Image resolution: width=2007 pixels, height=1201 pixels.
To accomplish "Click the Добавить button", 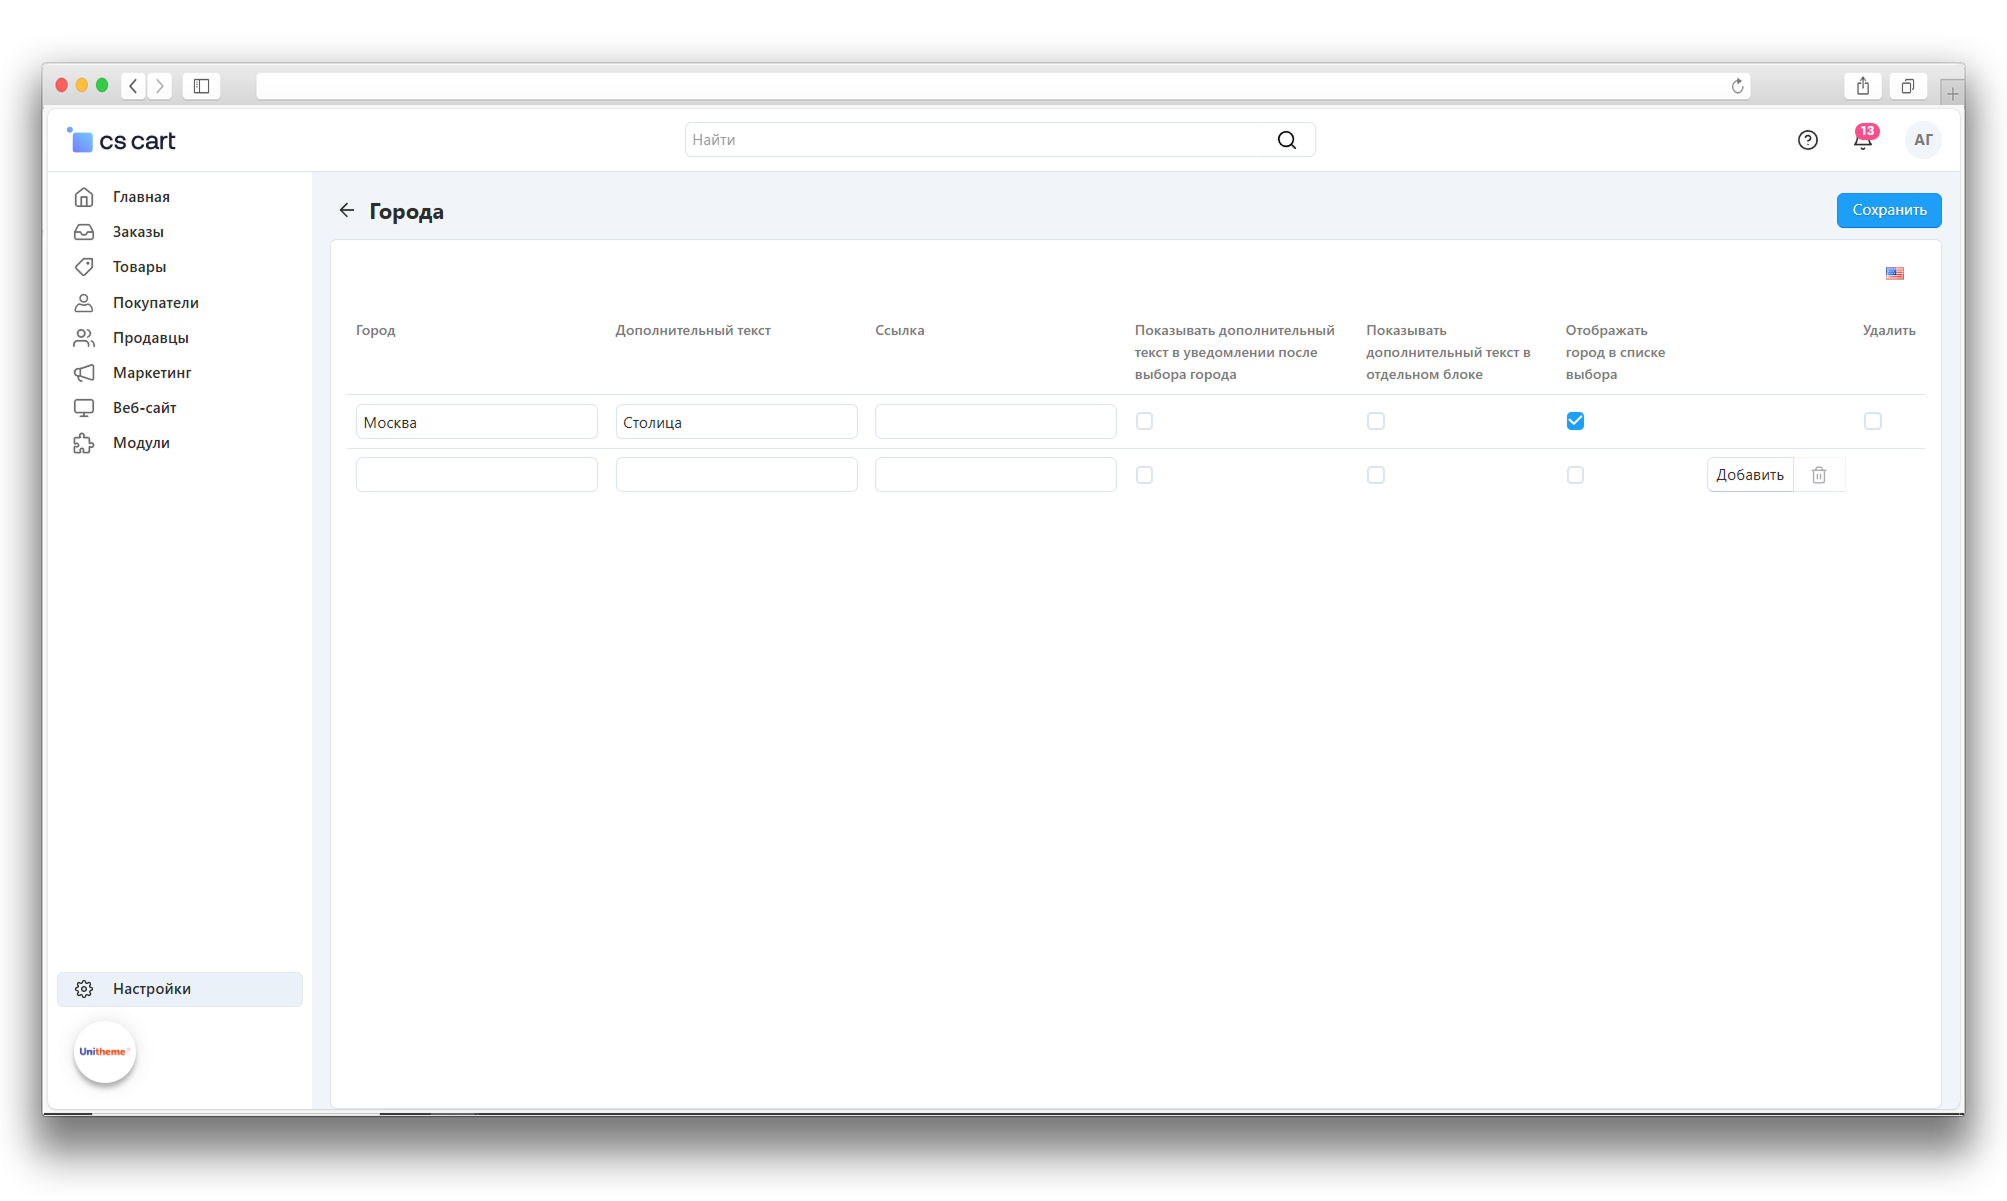I will [1749, 475].
